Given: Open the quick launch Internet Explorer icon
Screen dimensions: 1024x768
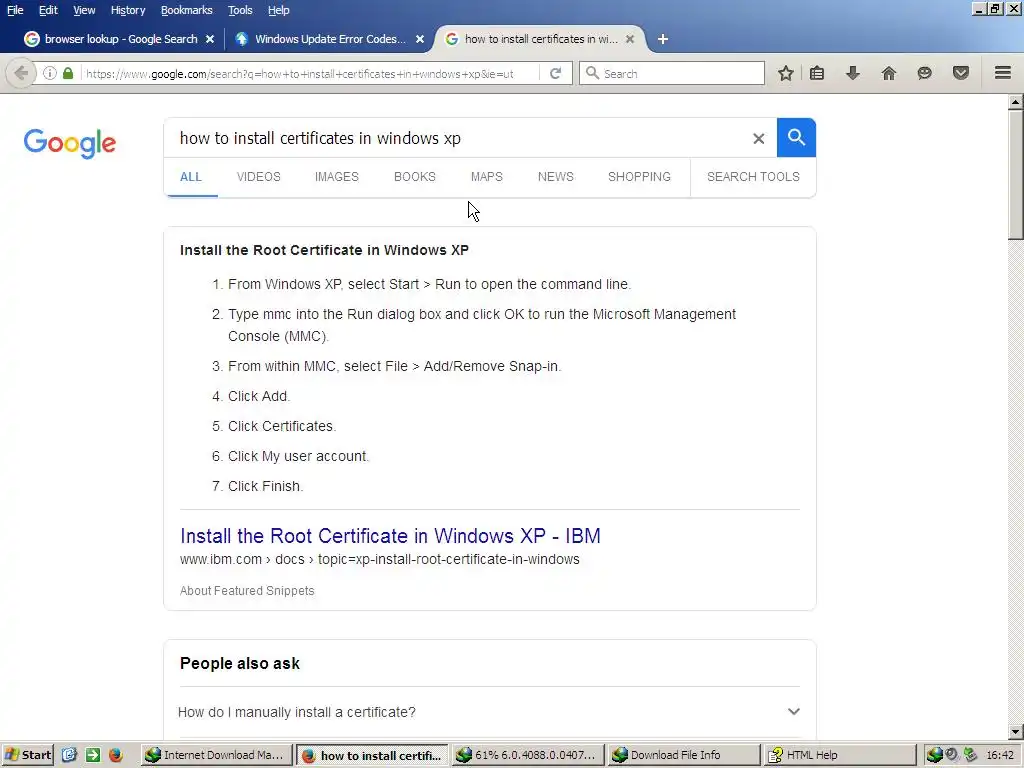Looking at the screenshot, I should [69, 755].
